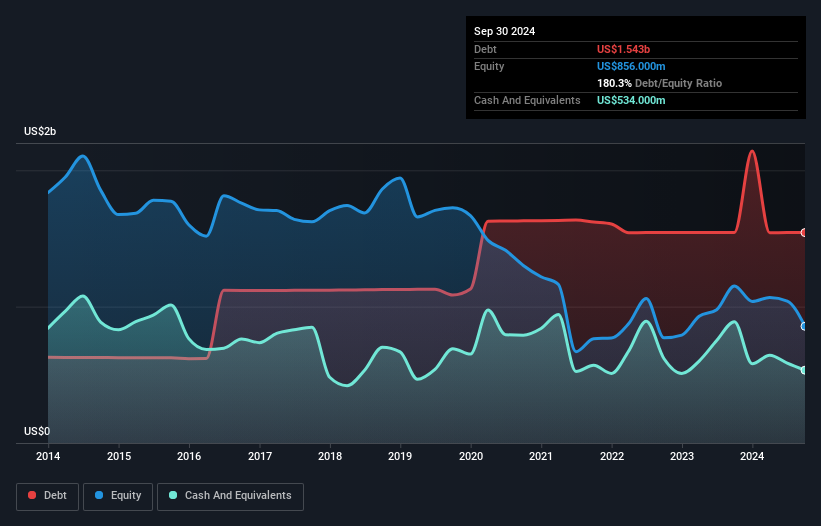821x526 pixels.
Task: Click the 180.3% Debt/Equity Ratio text
Action: click(x=659, y=83)
